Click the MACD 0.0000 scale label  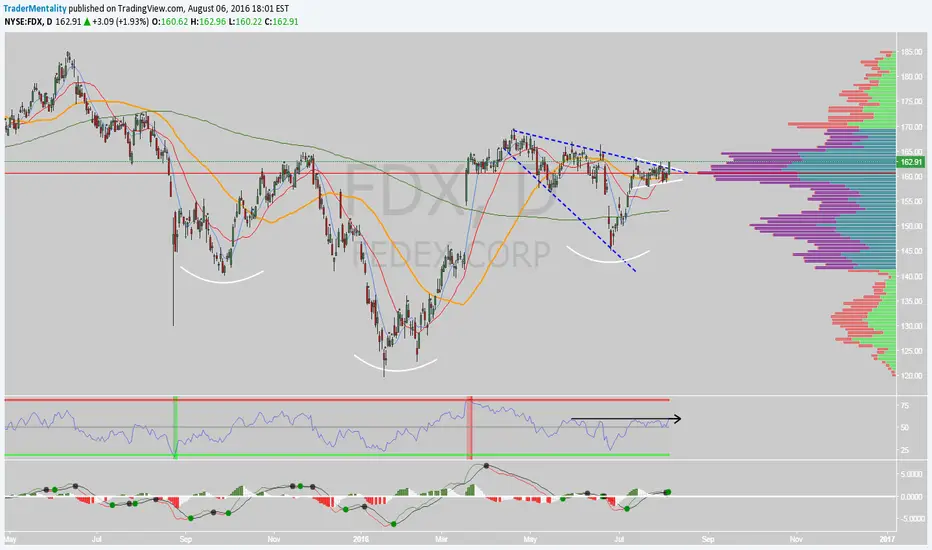pyautogui.click(x=911, y=496)
